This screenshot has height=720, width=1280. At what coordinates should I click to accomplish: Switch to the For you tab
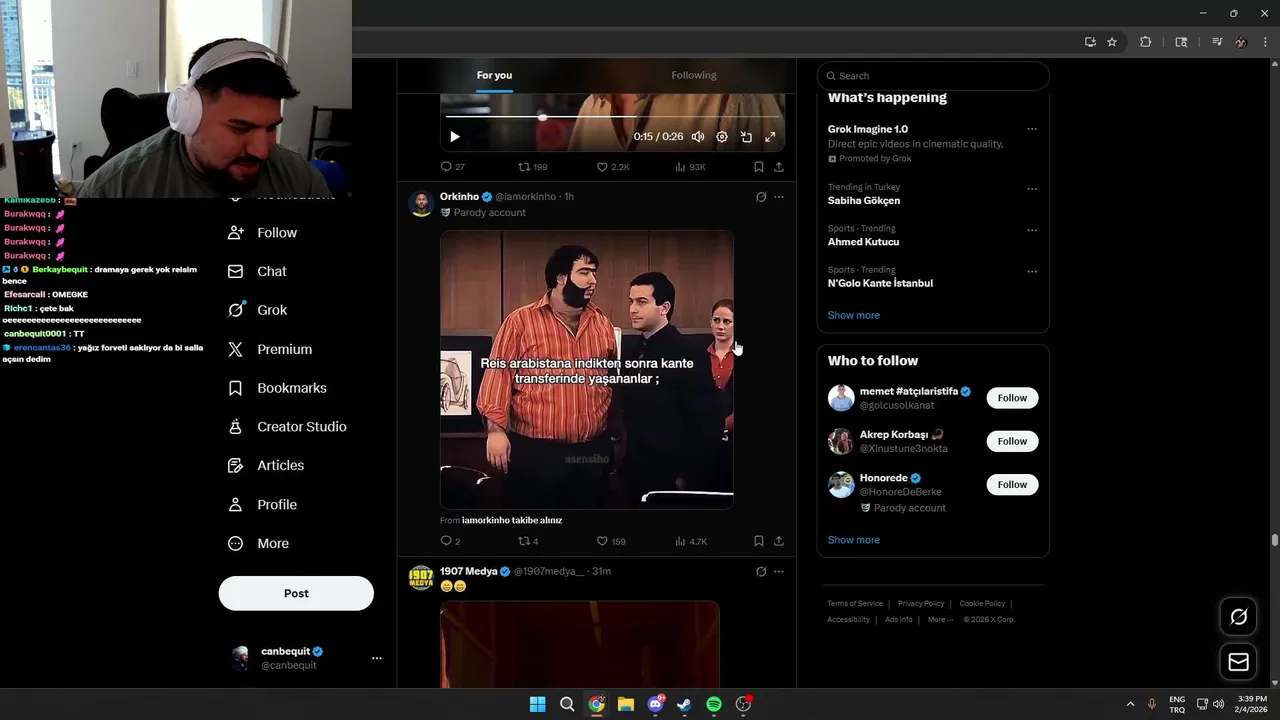pyautogui.click(x=494, y=76)
